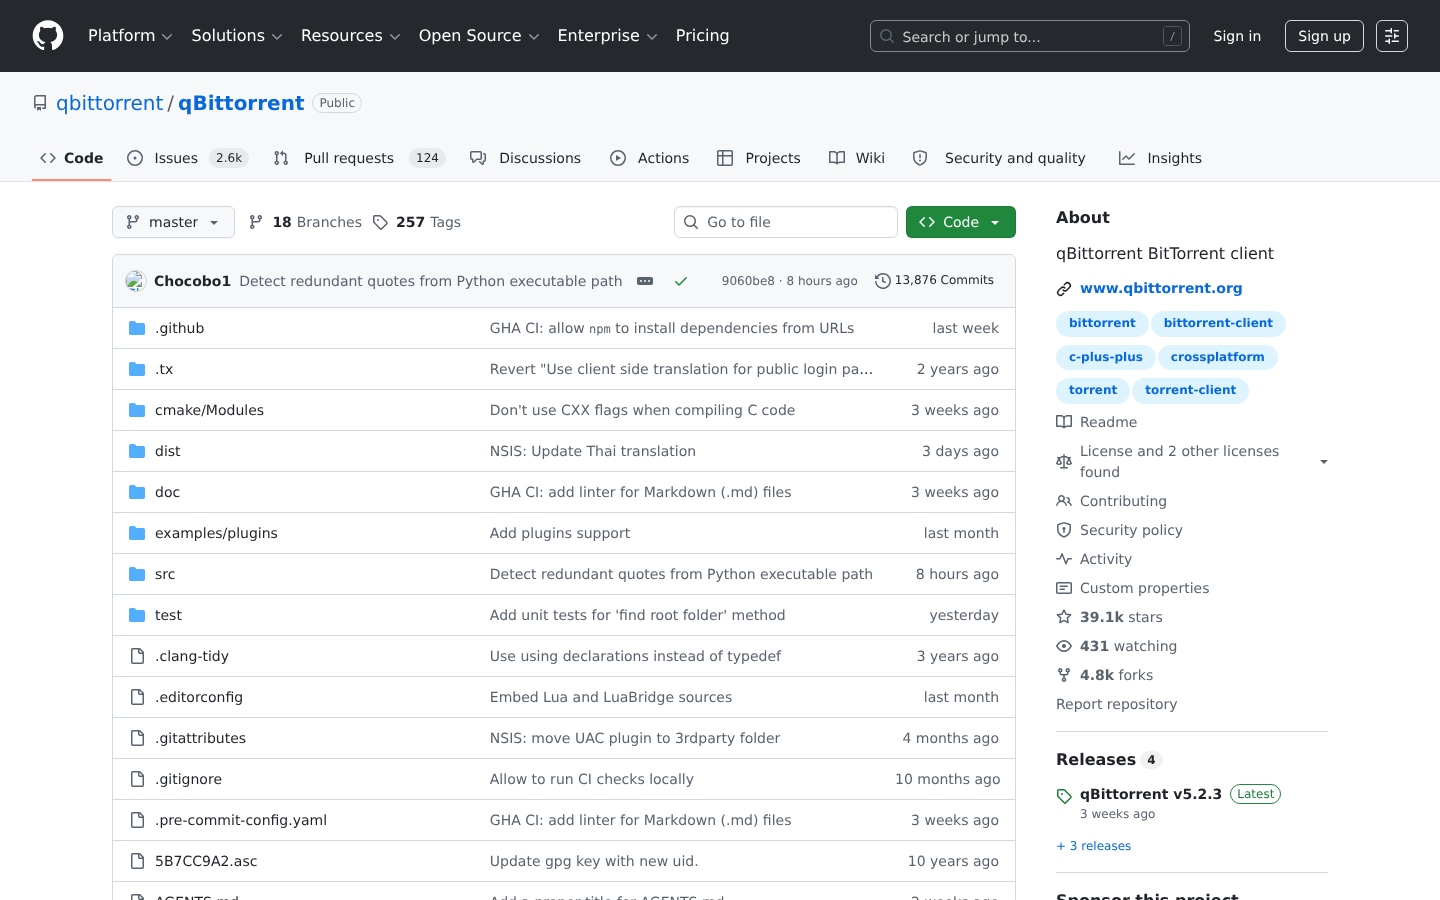Click the license scales icon
Screen dimensions: 1440x900
click(x=1064, y=462)
